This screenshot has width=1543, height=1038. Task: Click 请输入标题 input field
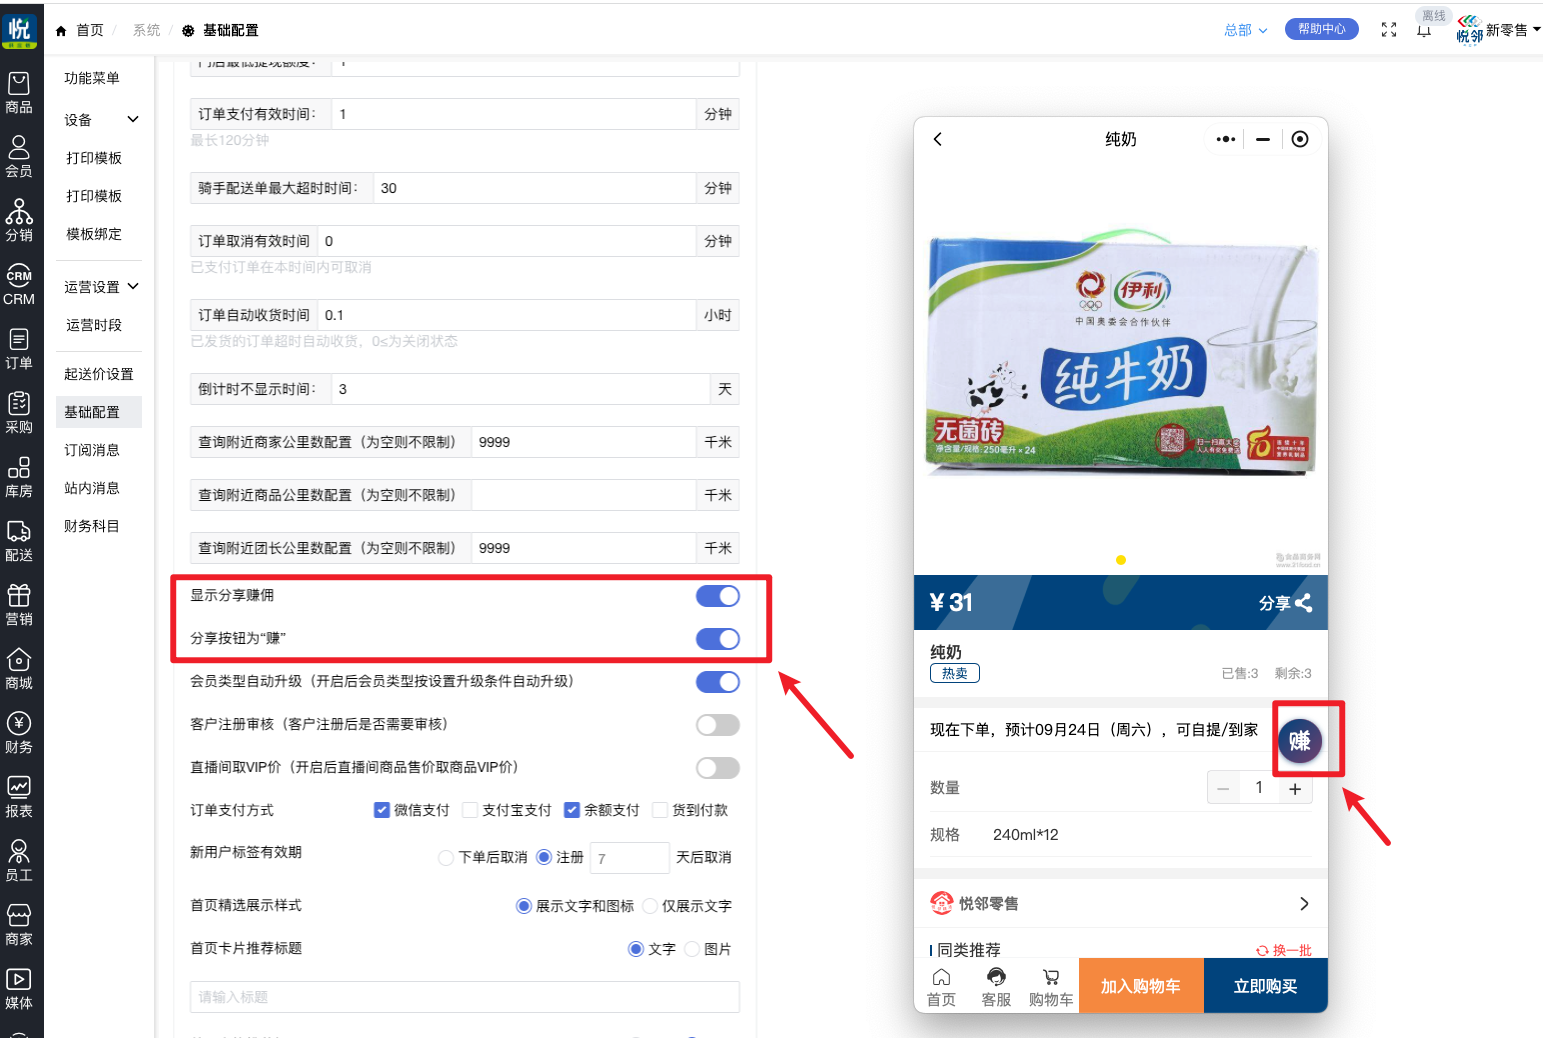point(465,997)
